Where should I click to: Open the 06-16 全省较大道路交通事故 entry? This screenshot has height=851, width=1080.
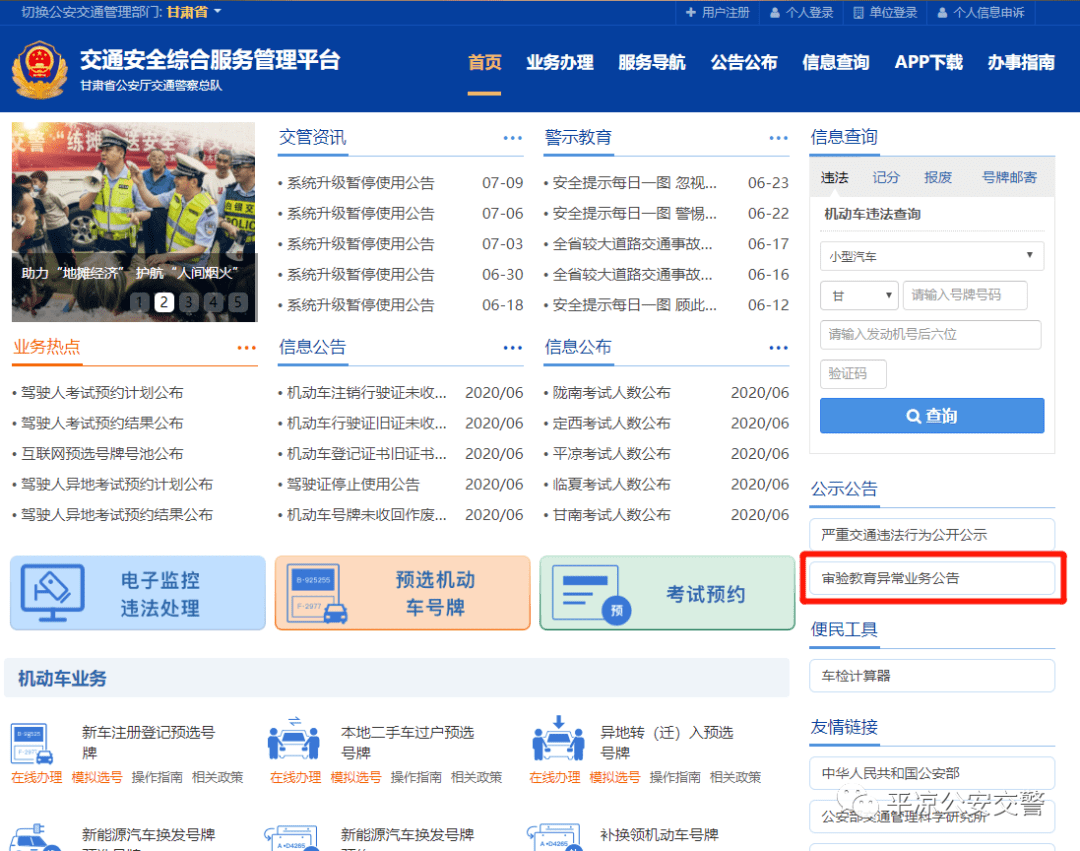click(633, 275)
